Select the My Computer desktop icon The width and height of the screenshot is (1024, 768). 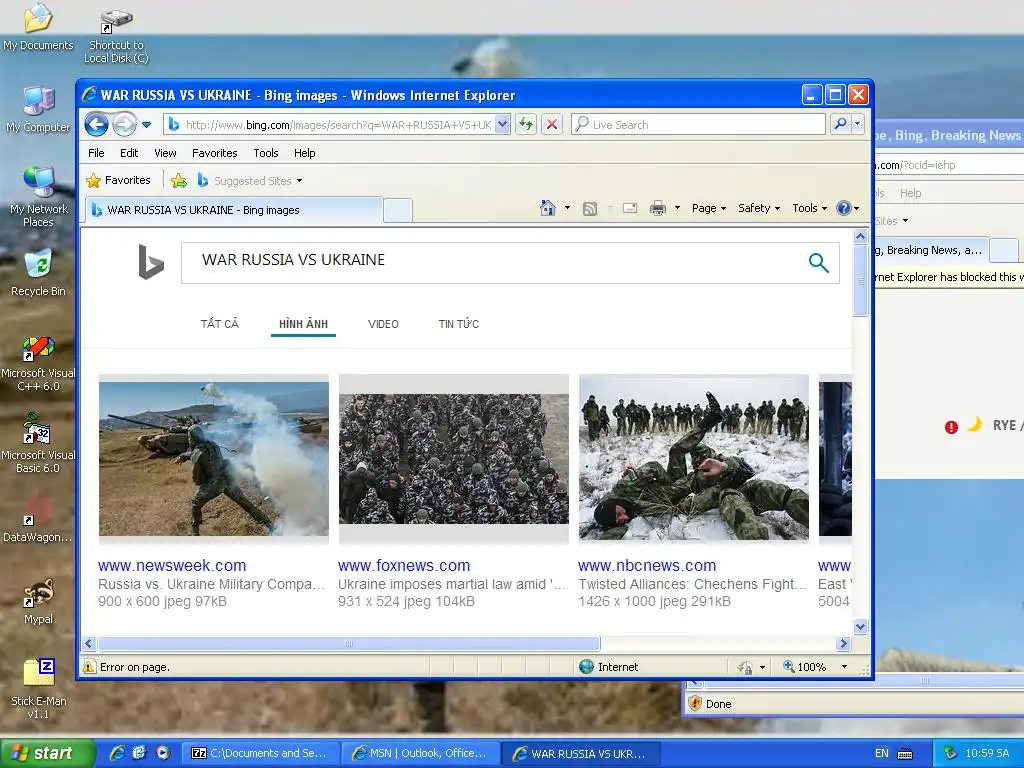pyautogui.click(x=38, y=109)
